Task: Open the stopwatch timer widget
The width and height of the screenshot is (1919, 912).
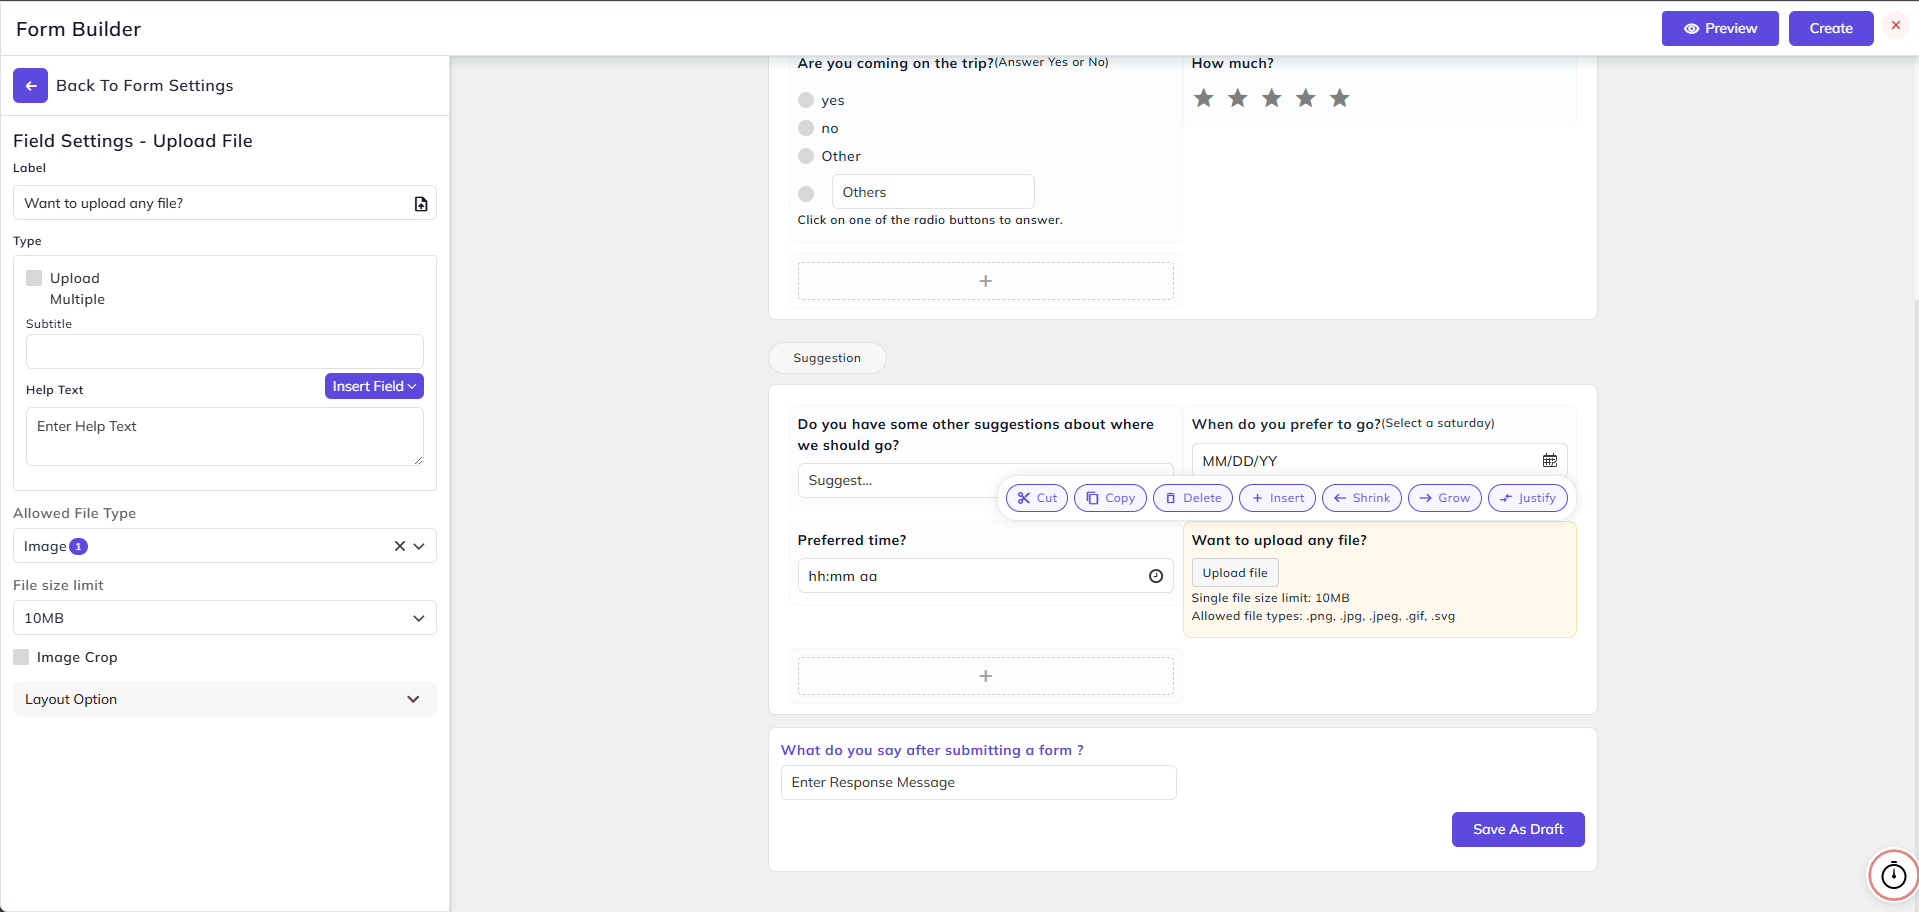Action: [x=1894, y=876]
